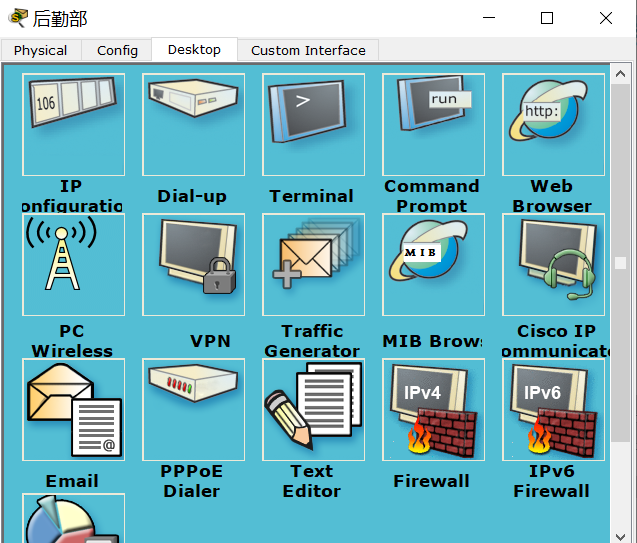Click the 'Text Editor' label
This screenshot has width=637, height=543.
pyautogui.click(x=312, y=481)
